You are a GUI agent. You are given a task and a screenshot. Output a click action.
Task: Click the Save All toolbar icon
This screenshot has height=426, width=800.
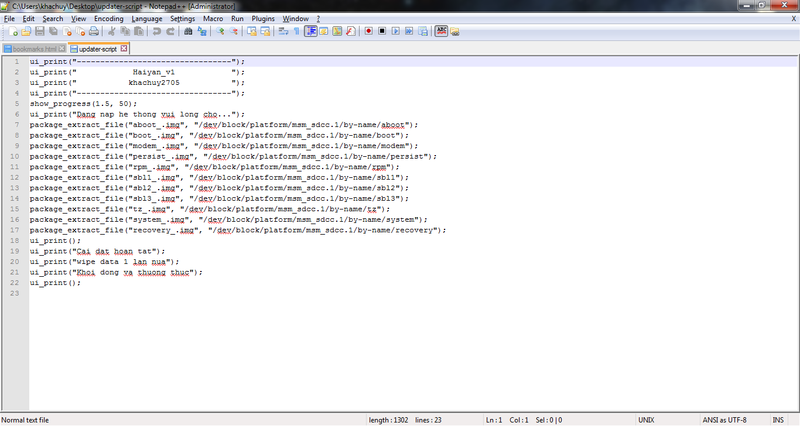coord(53,32)
